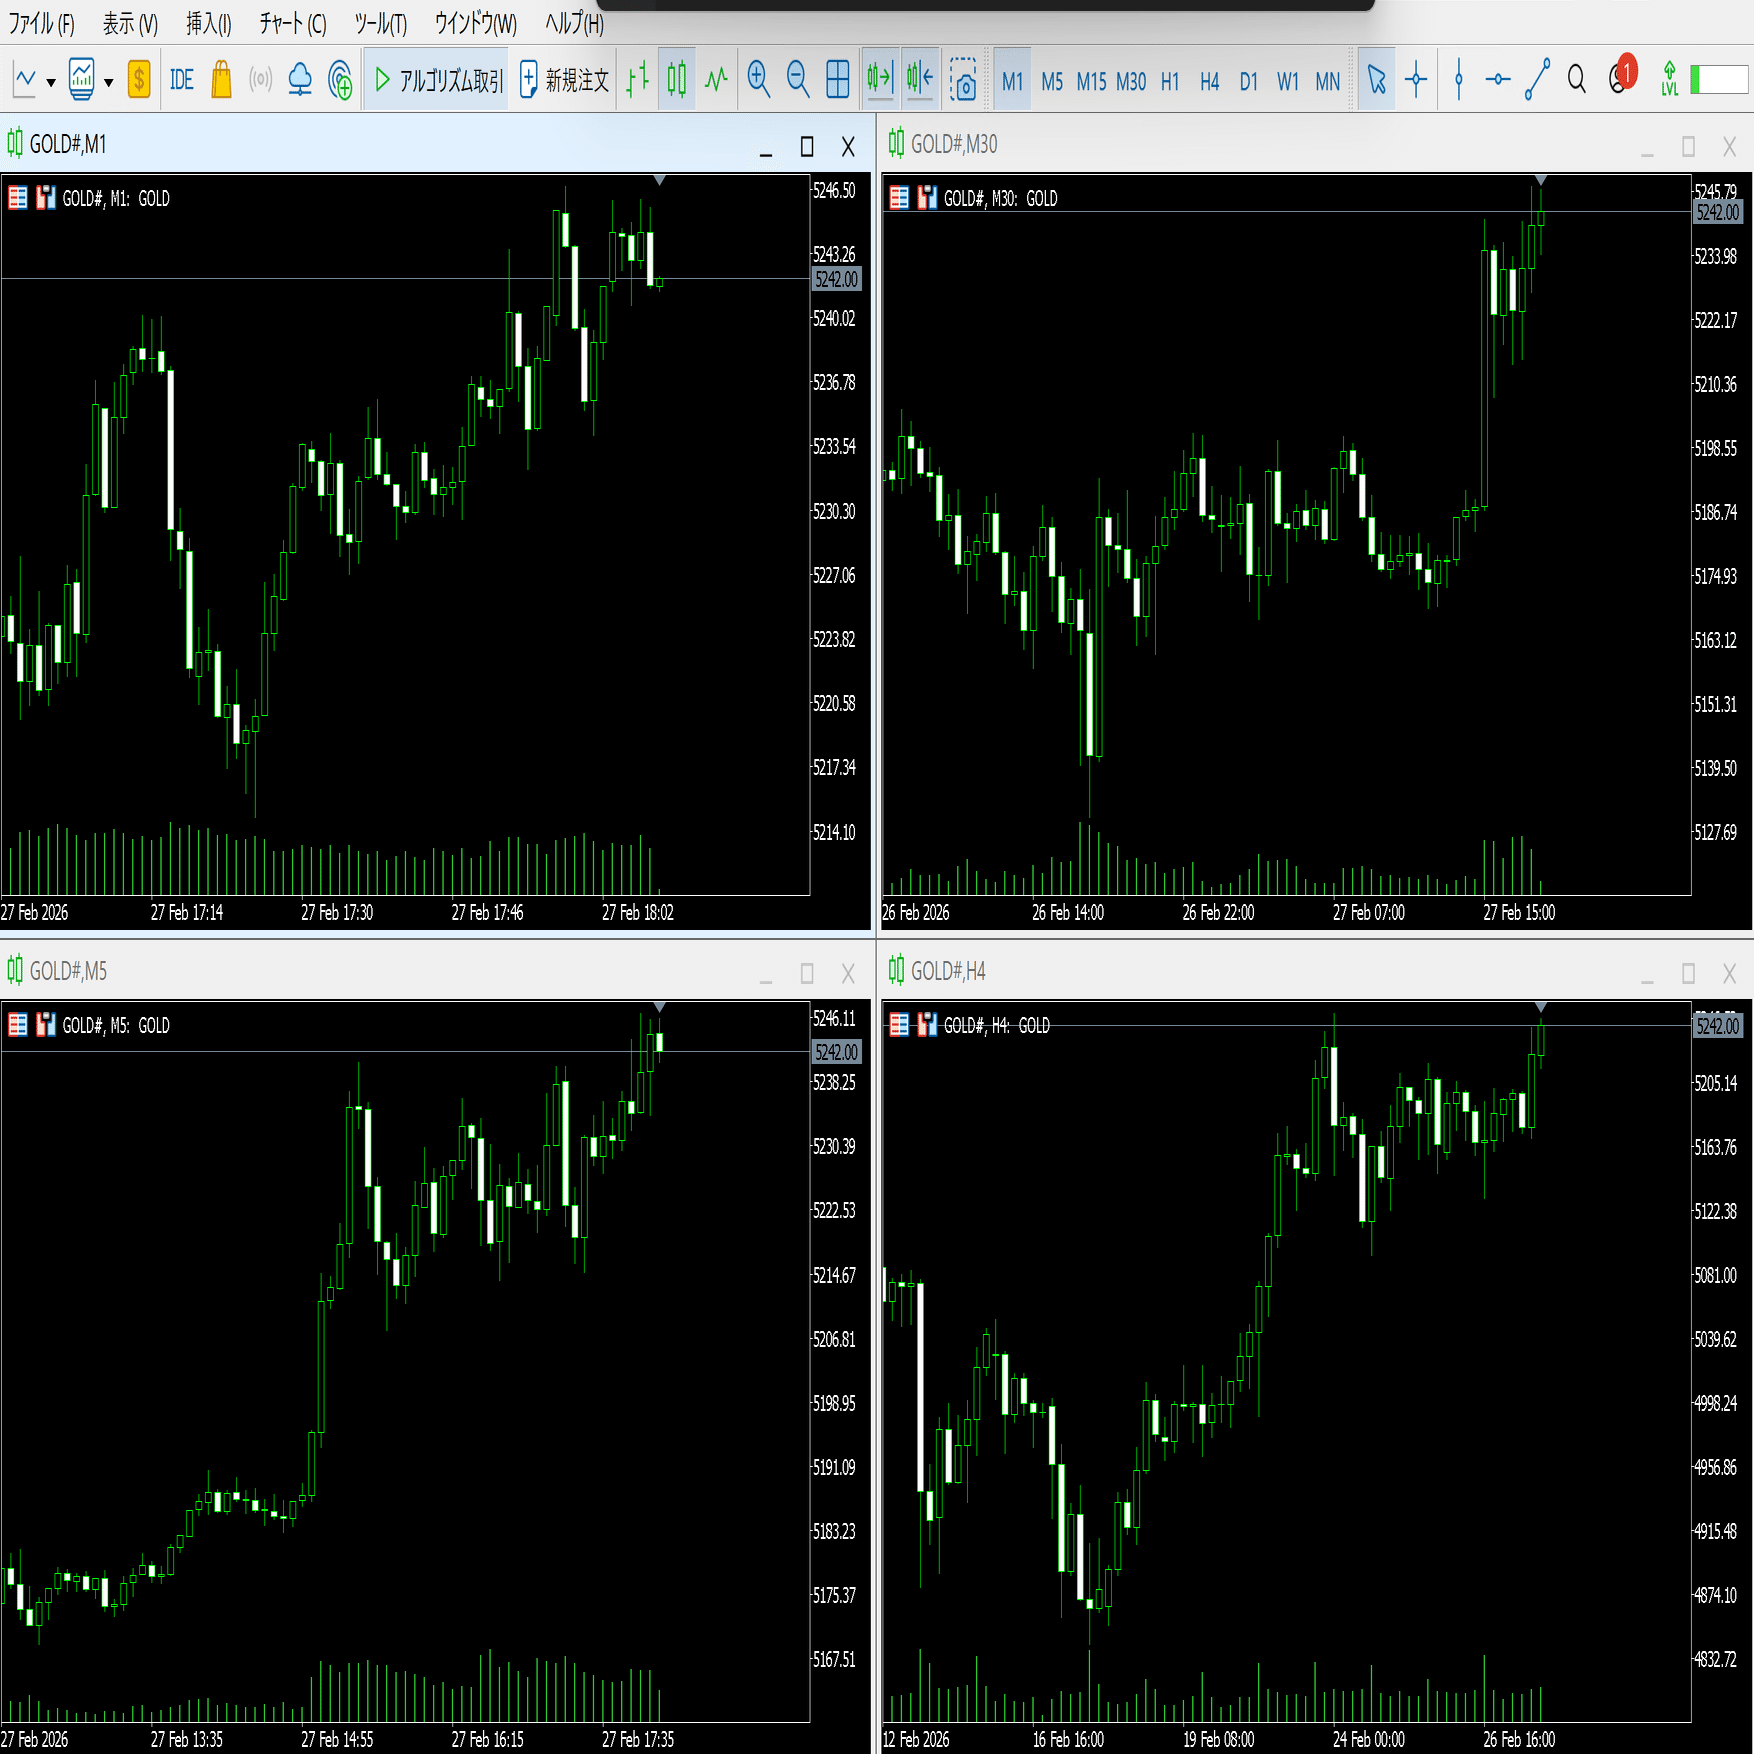Open the cloud VPS hosting icon
The width and height of the screenshot is (1754, 1754).
click(x=300, y=79)
